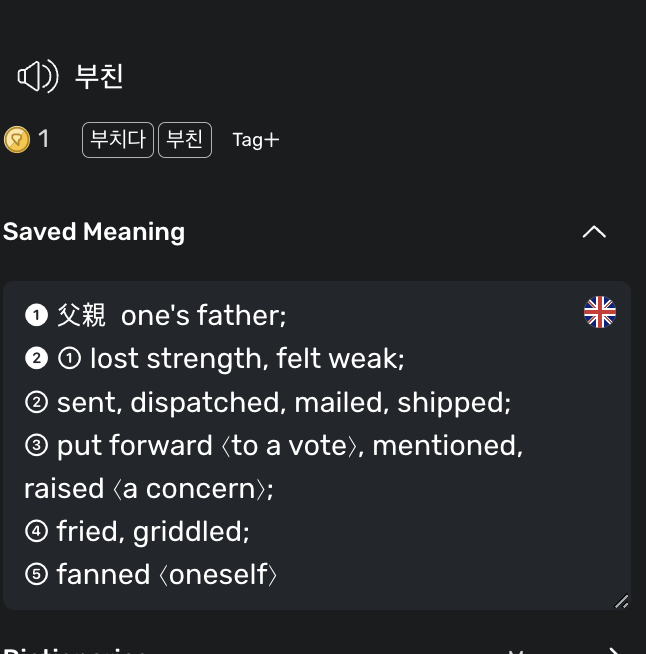646x654 pixels.
Task: Play audio pronunciation of 부친
Action: click(x=38, y=76)
